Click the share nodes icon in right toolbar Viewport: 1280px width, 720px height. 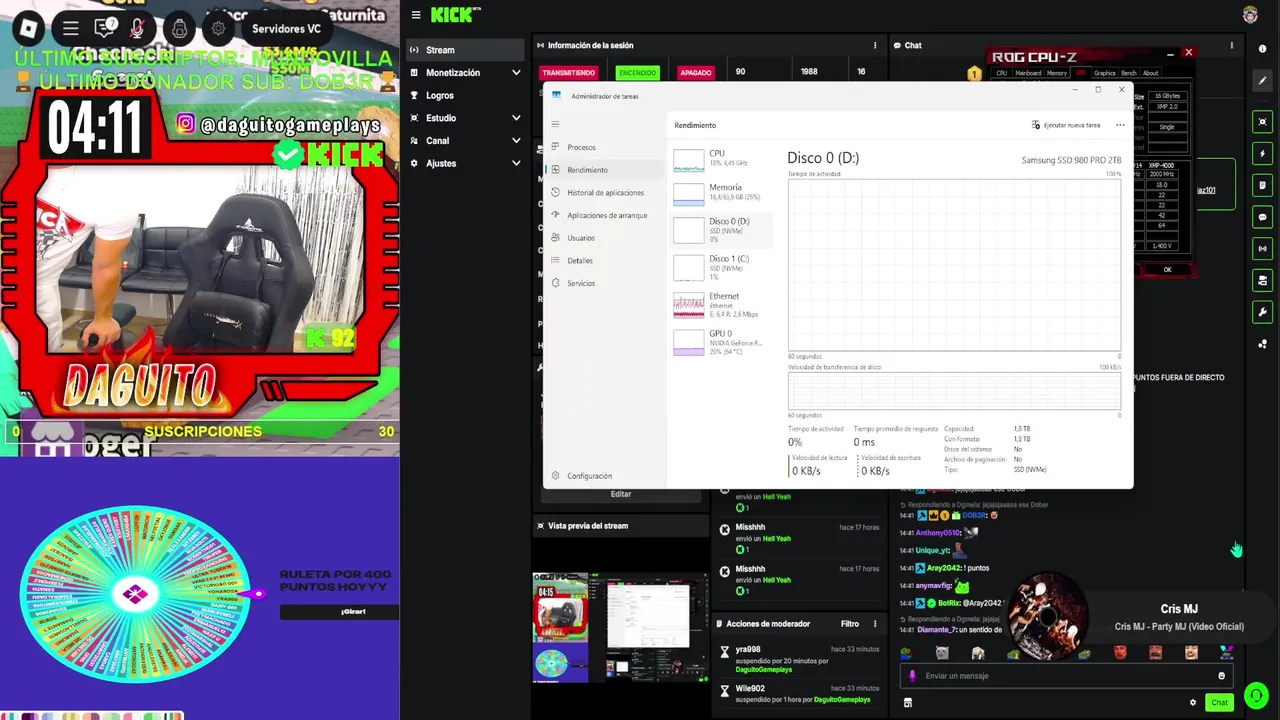click(x=1263, y=344)
